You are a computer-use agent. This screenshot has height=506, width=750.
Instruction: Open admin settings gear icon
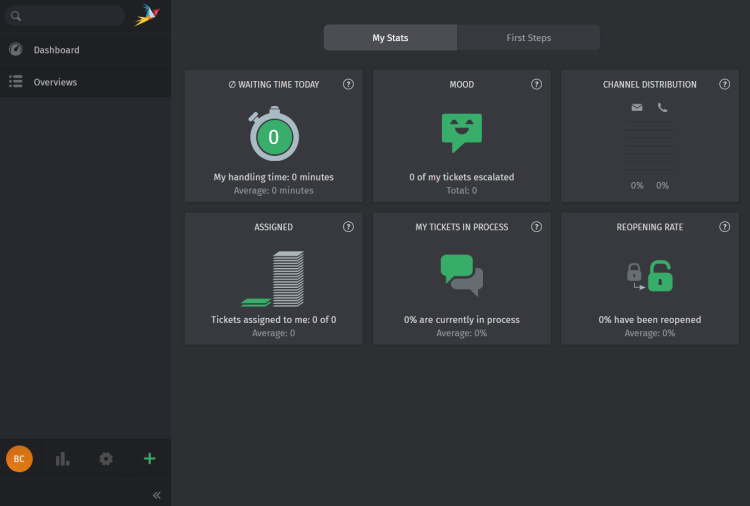(106, 459)
